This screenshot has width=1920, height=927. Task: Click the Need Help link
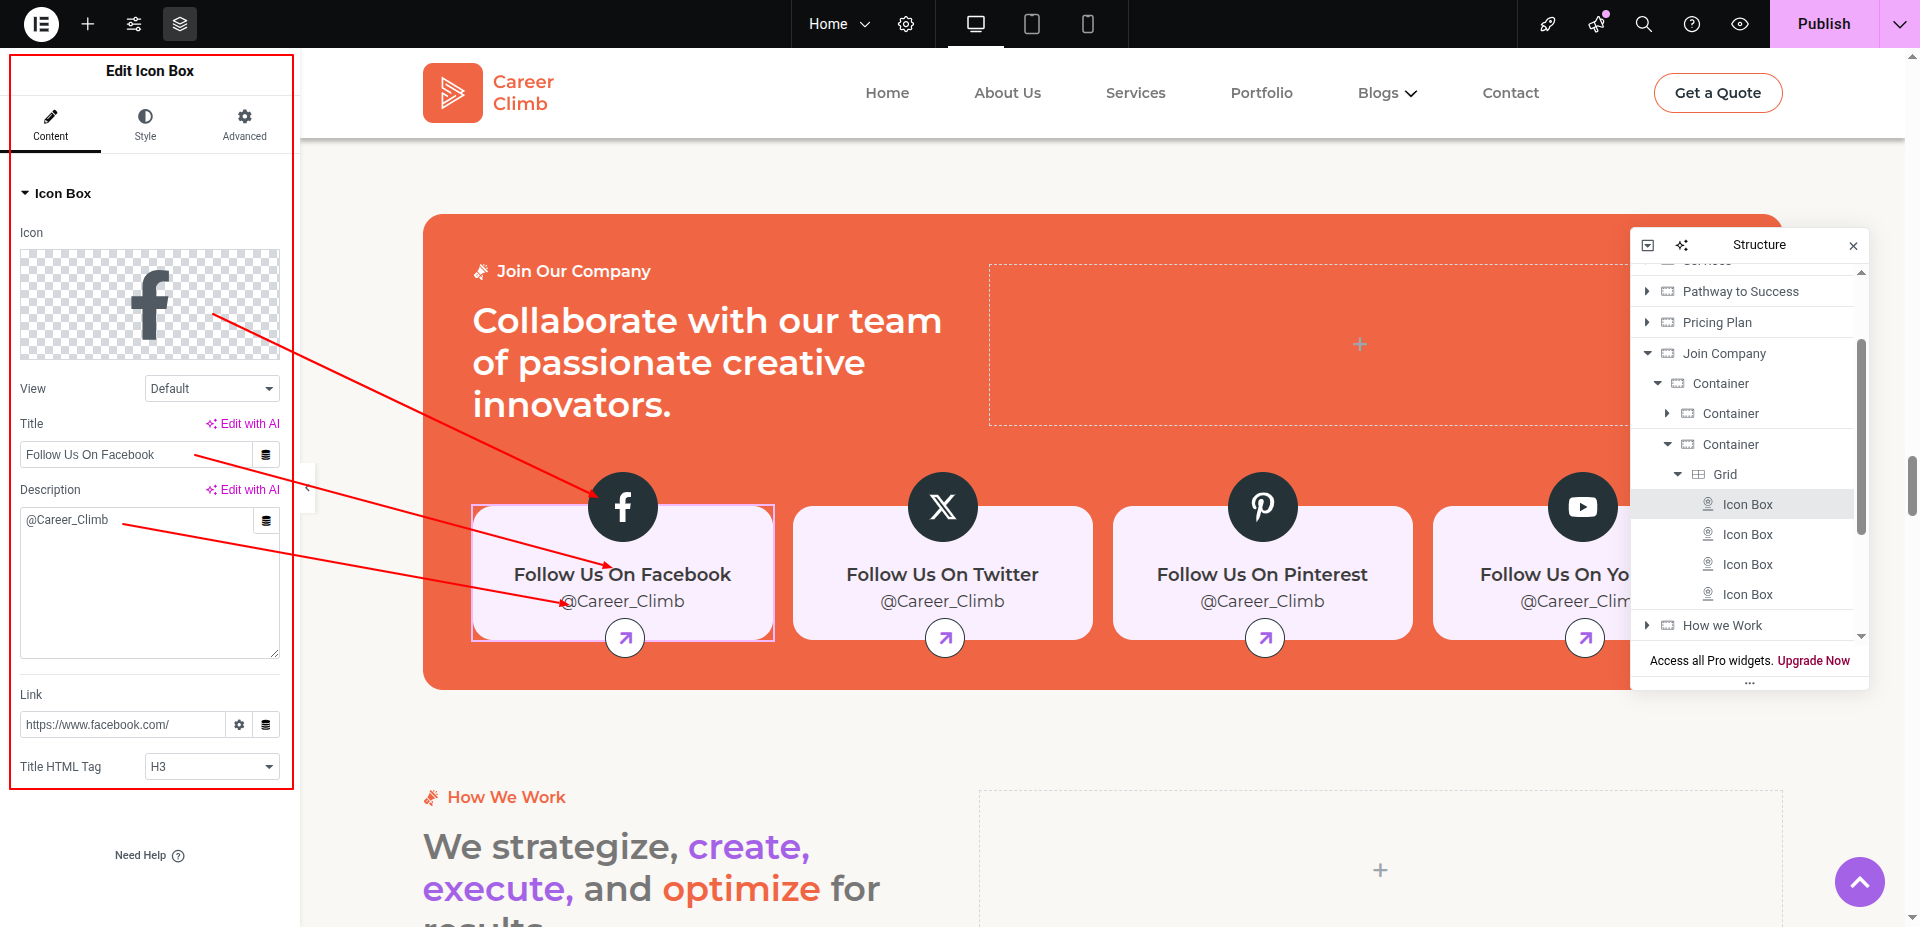point(150,856)
